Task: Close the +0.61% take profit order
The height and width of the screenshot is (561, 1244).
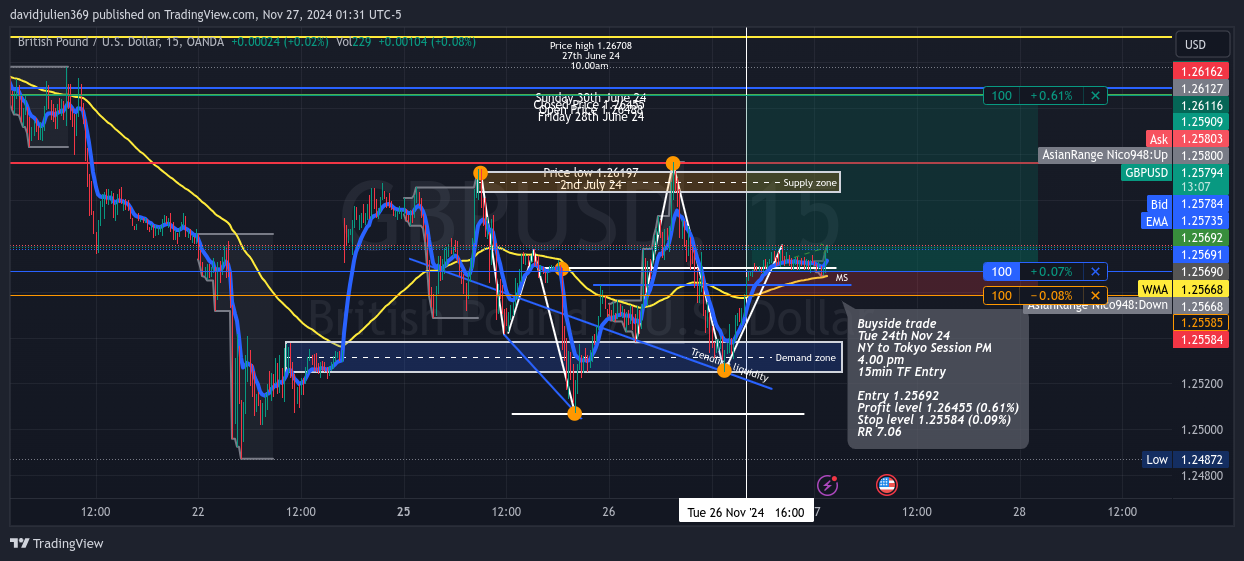Action: click(1097, 96)
